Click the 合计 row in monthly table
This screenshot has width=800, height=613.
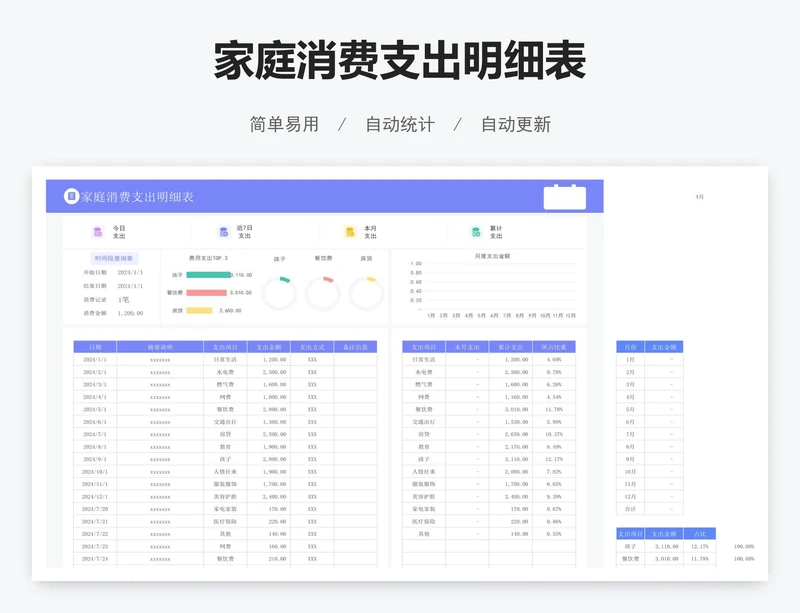(649, 509)
